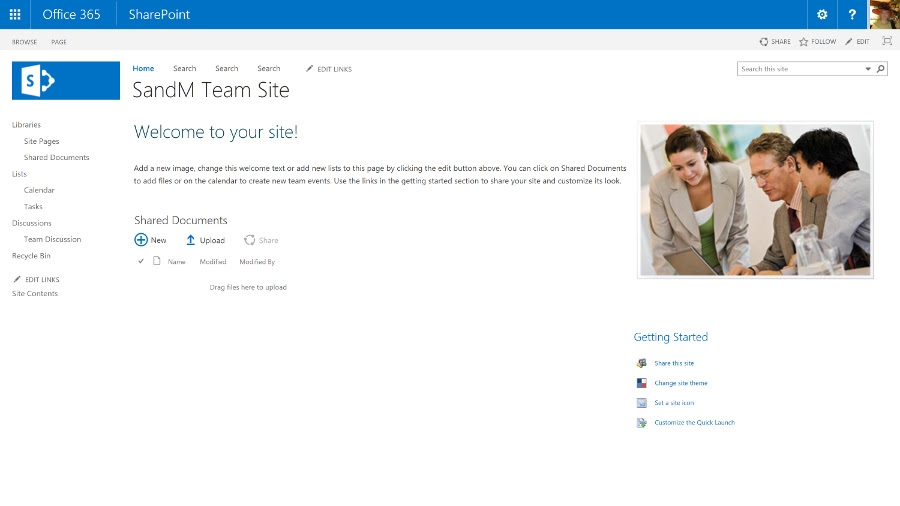
Task: Open Shared Documents in the sidebar
Action: (x=56, y=157)
